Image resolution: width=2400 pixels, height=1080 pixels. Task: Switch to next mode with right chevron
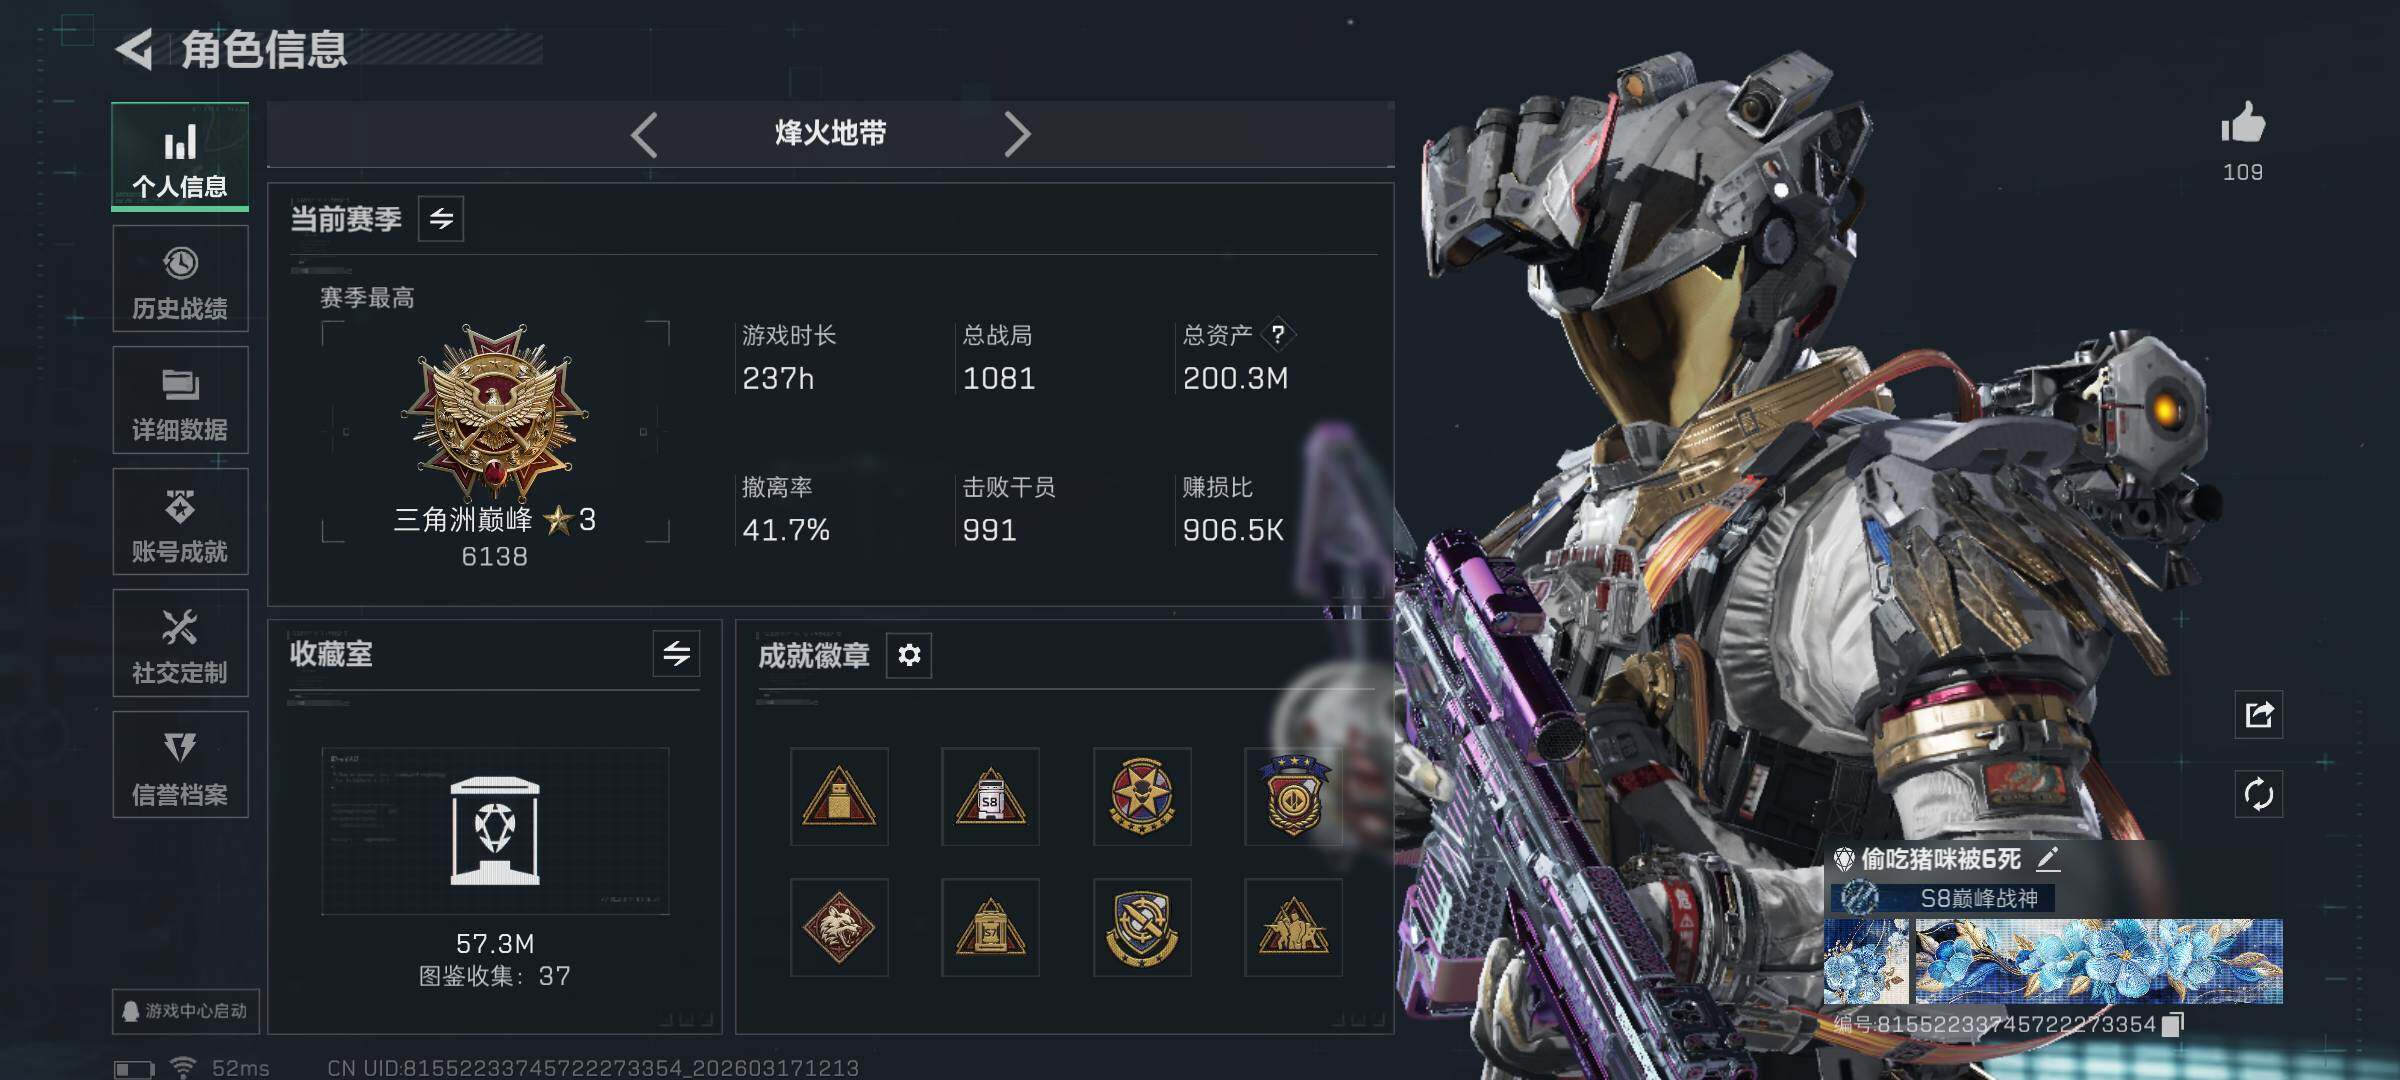tap(1017, 134)
